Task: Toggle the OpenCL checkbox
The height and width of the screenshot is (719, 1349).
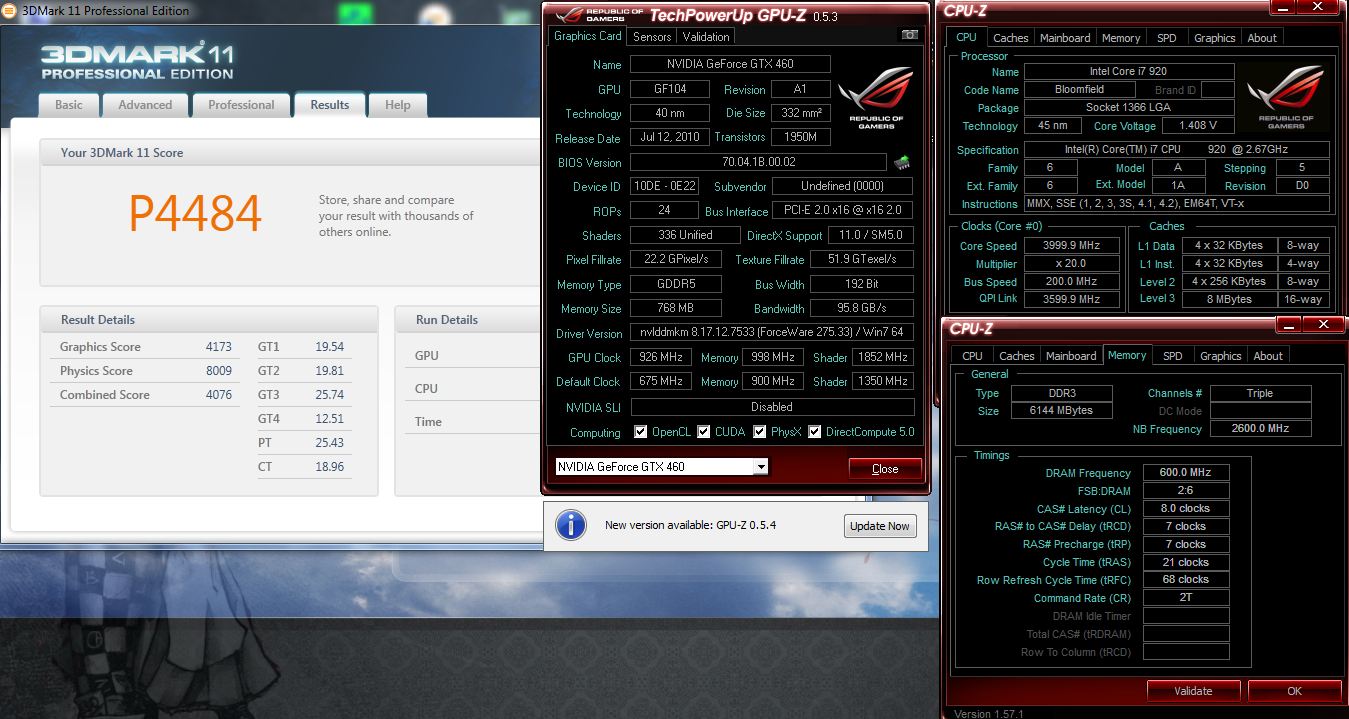Action: coord(641,432)
